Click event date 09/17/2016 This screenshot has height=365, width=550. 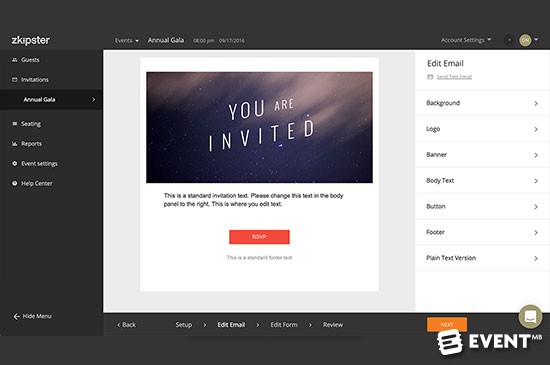click(x=232, y=41)
